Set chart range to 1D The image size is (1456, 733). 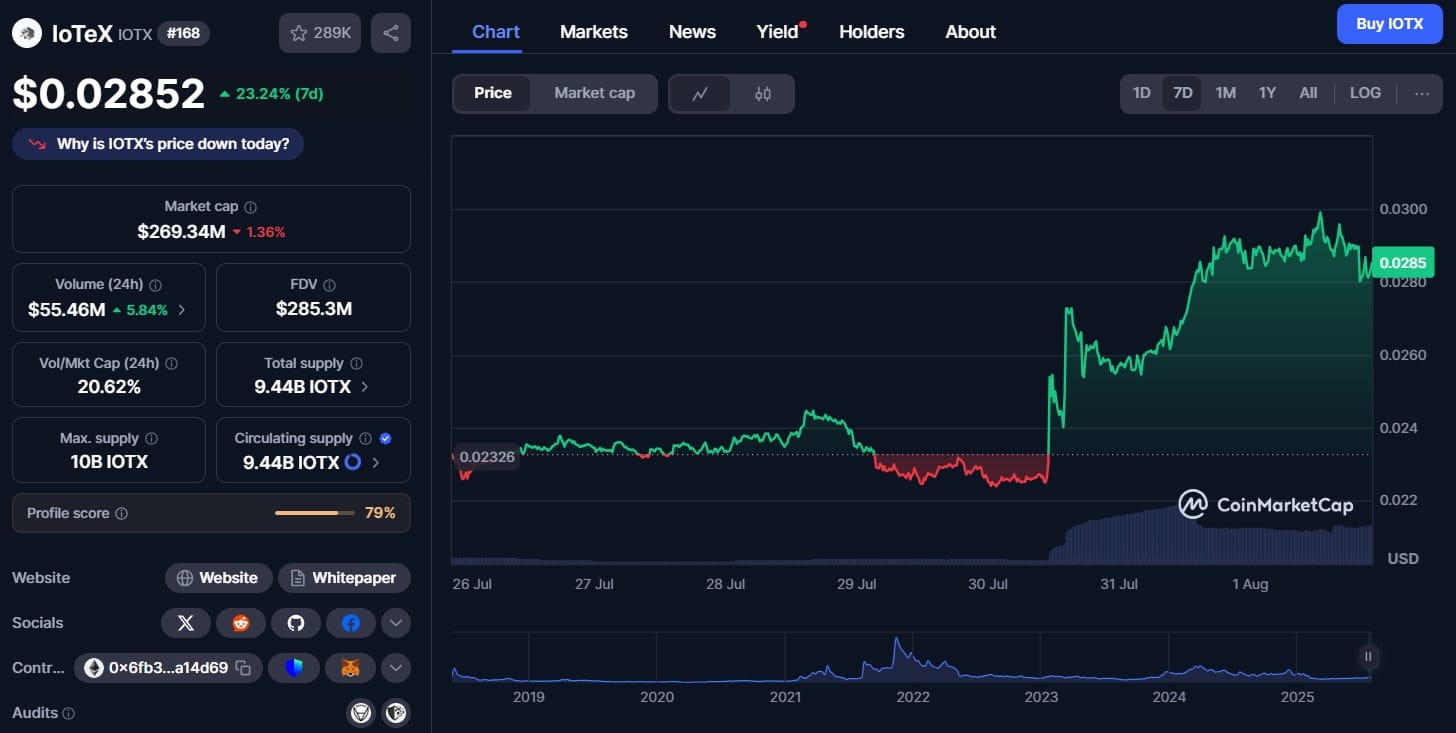pyautogui.click(x=1141, y=93)
